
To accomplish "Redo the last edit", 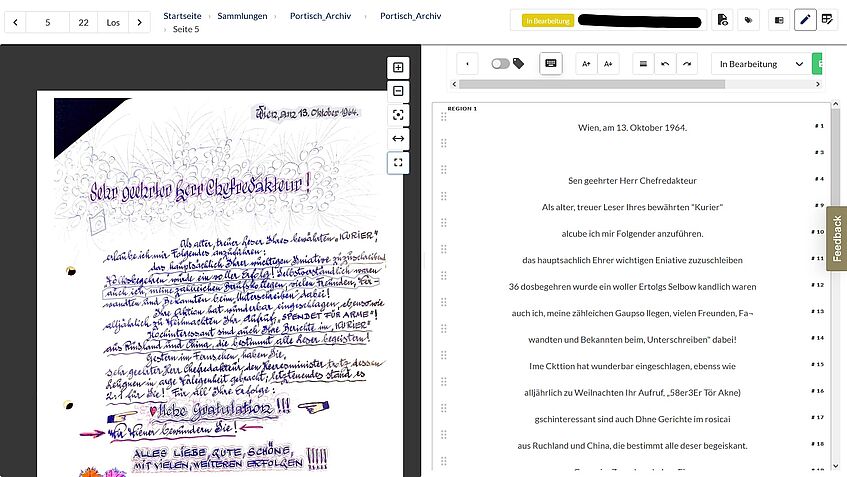I will [x=687, y=64].
